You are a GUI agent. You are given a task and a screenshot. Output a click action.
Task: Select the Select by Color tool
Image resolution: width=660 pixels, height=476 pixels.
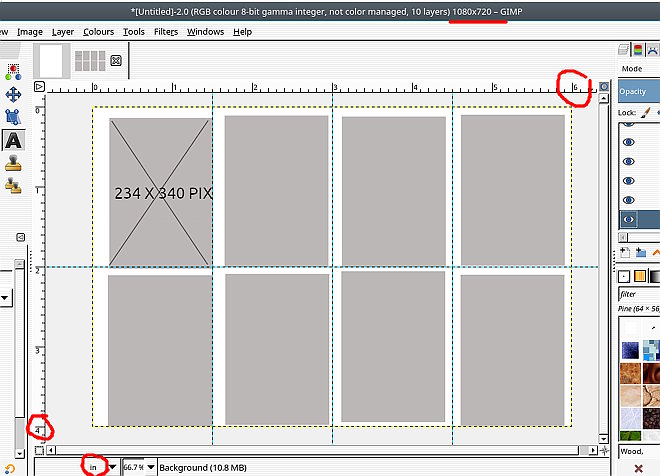[13, 72]
